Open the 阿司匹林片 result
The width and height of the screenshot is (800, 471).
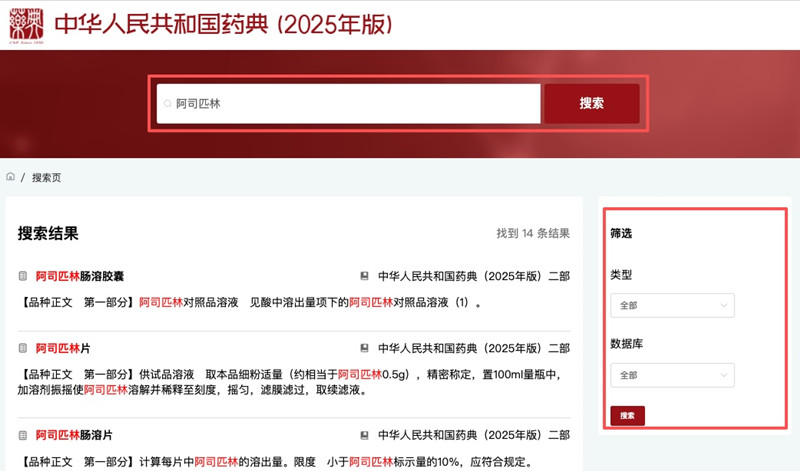(x=63, y=348)
